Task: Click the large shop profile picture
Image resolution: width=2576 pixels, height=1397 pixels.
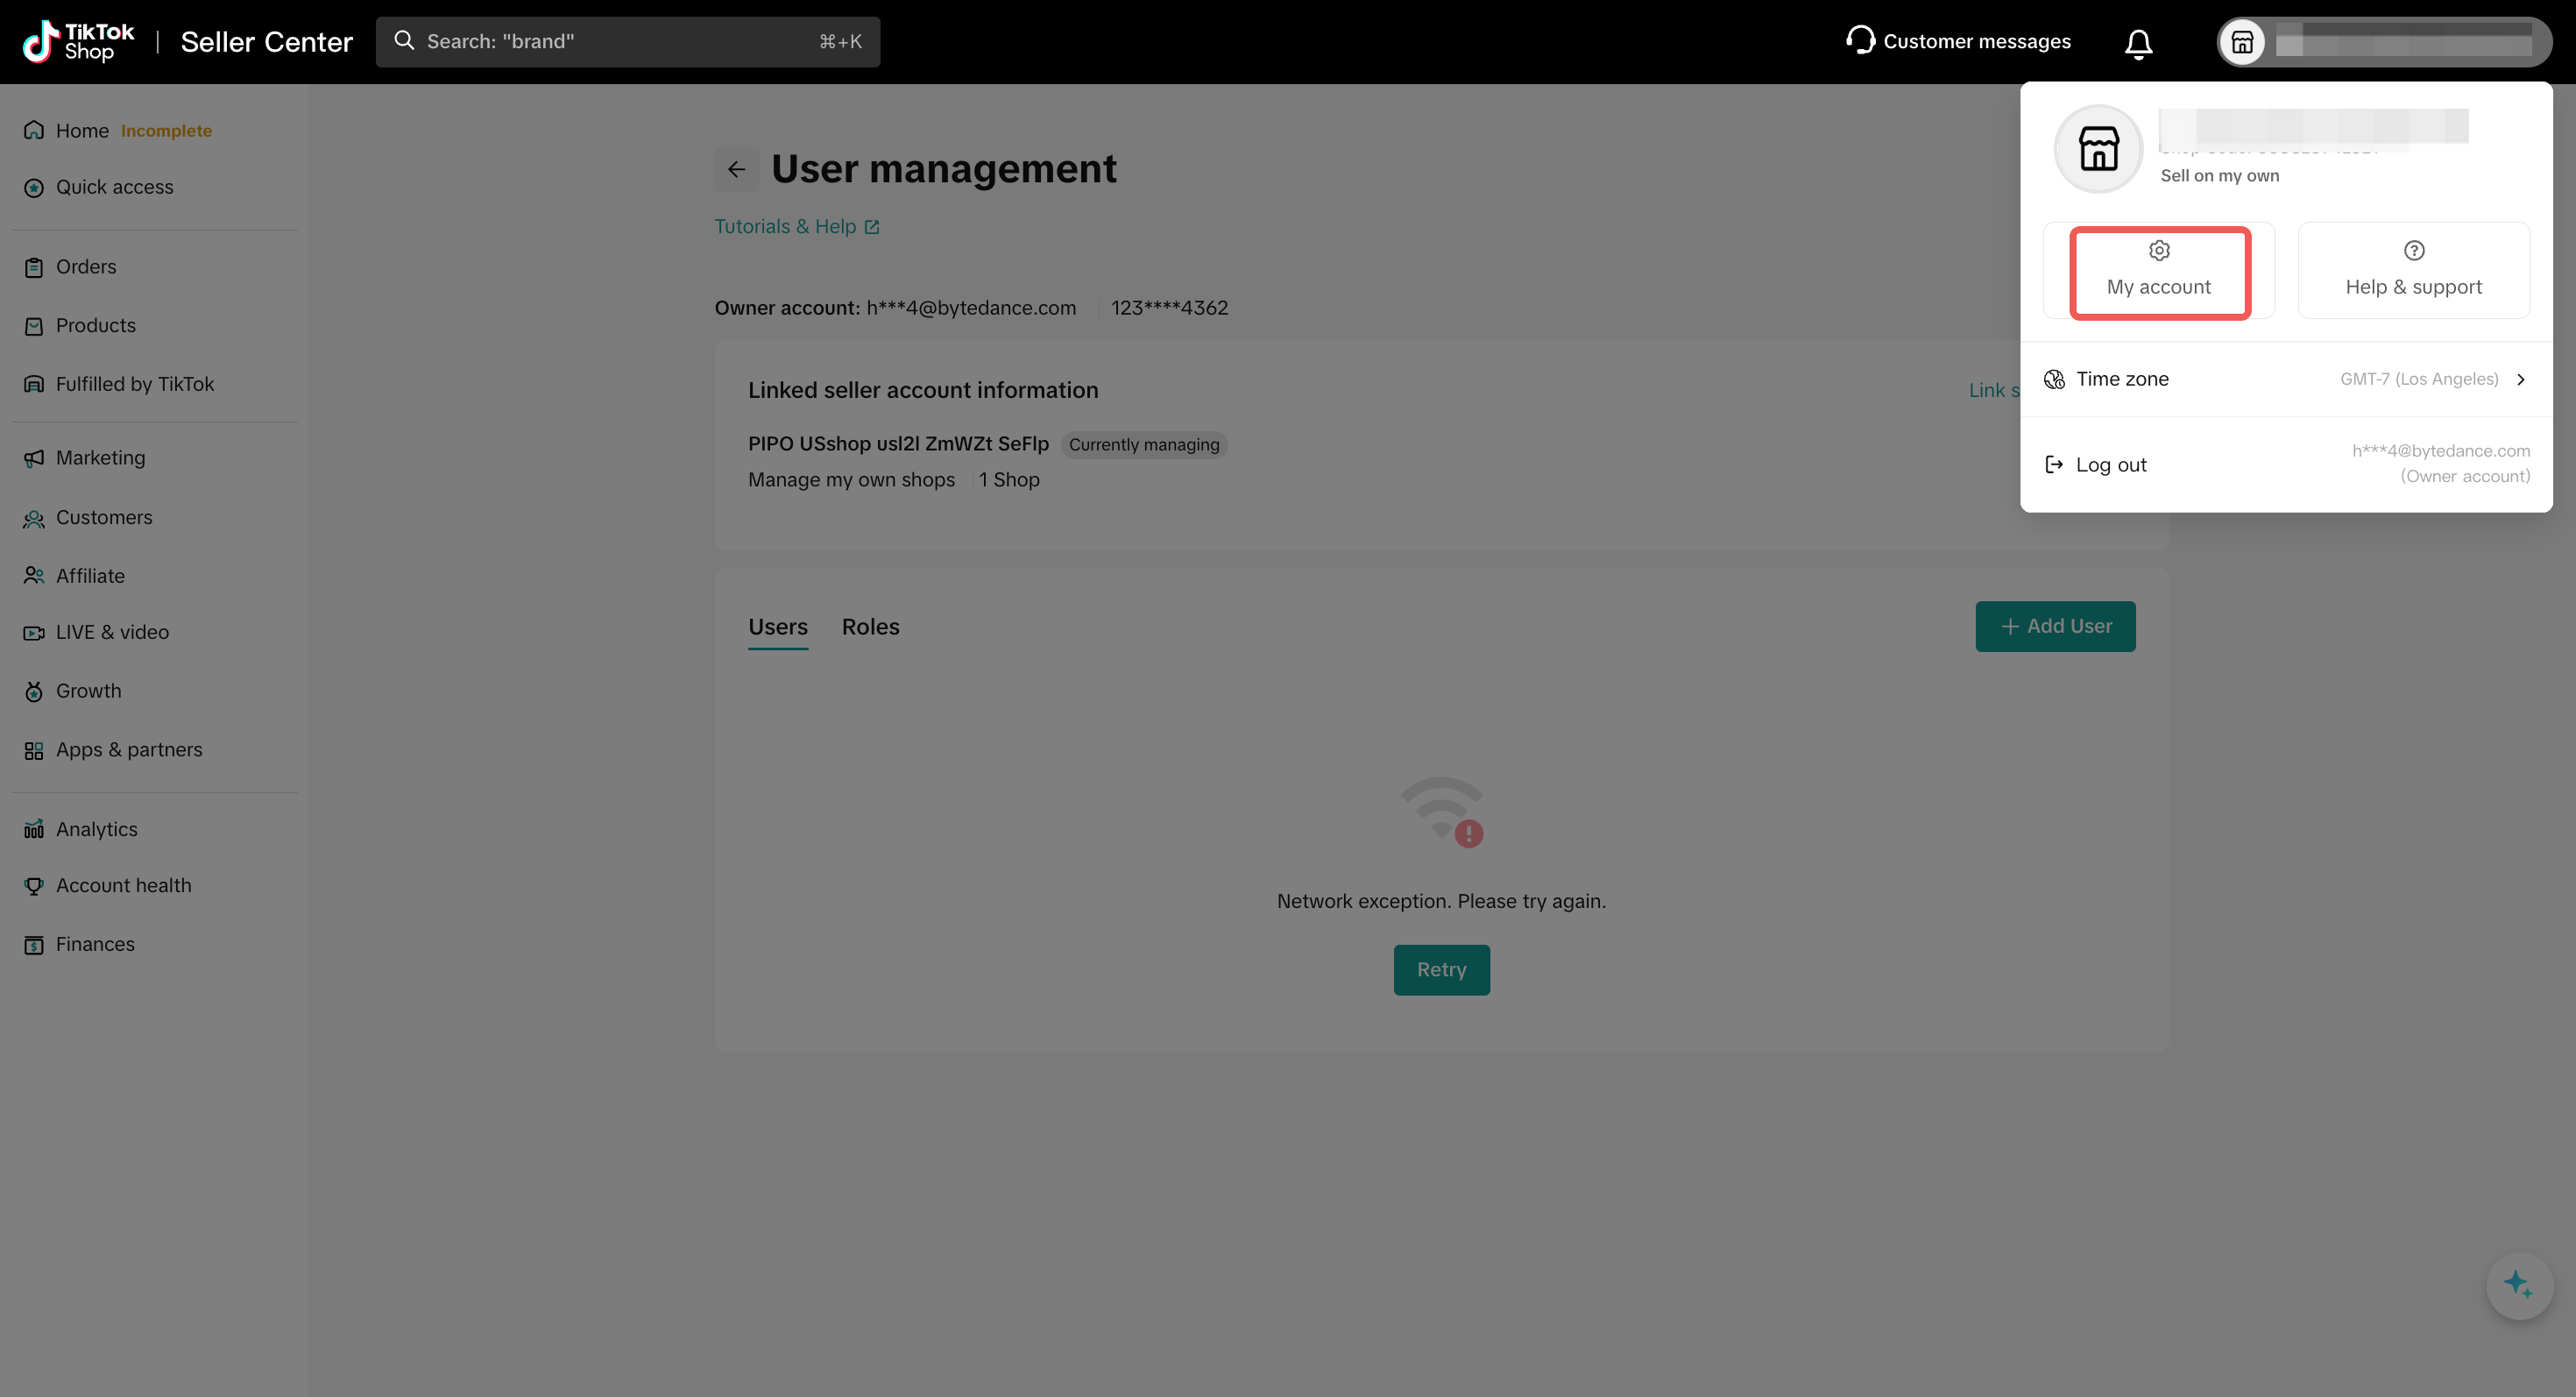Action: click(2098, 150)
